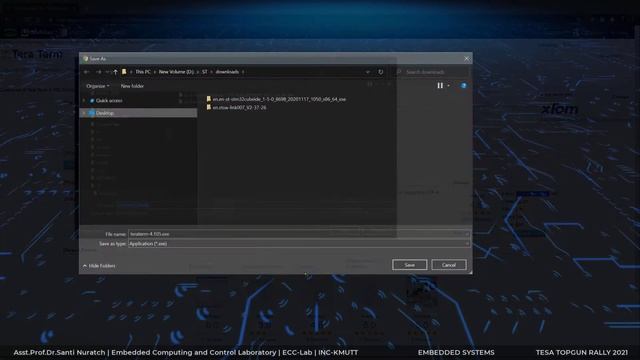Screen dimensions: 640x360
Task: Open the recent locations dropdown arrow
Action: point(107,72)
